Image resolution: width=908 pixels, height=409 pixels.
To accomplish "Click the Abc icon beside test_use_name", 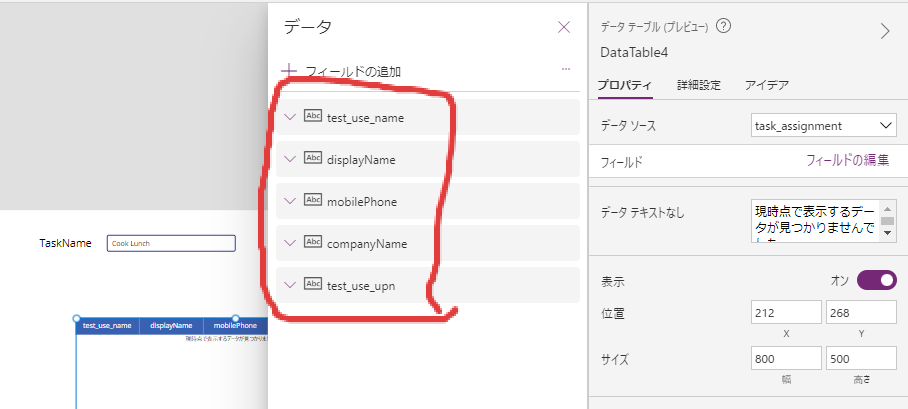I will coord(312,116).
